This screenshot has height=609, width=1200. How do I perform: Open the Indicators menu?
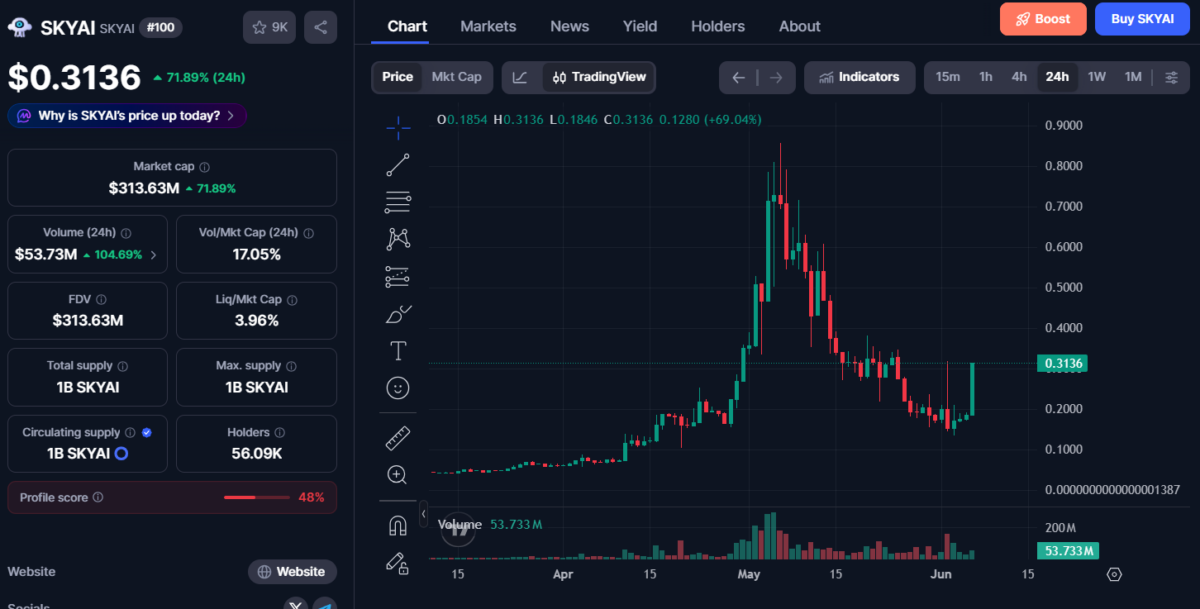point(859,77)
